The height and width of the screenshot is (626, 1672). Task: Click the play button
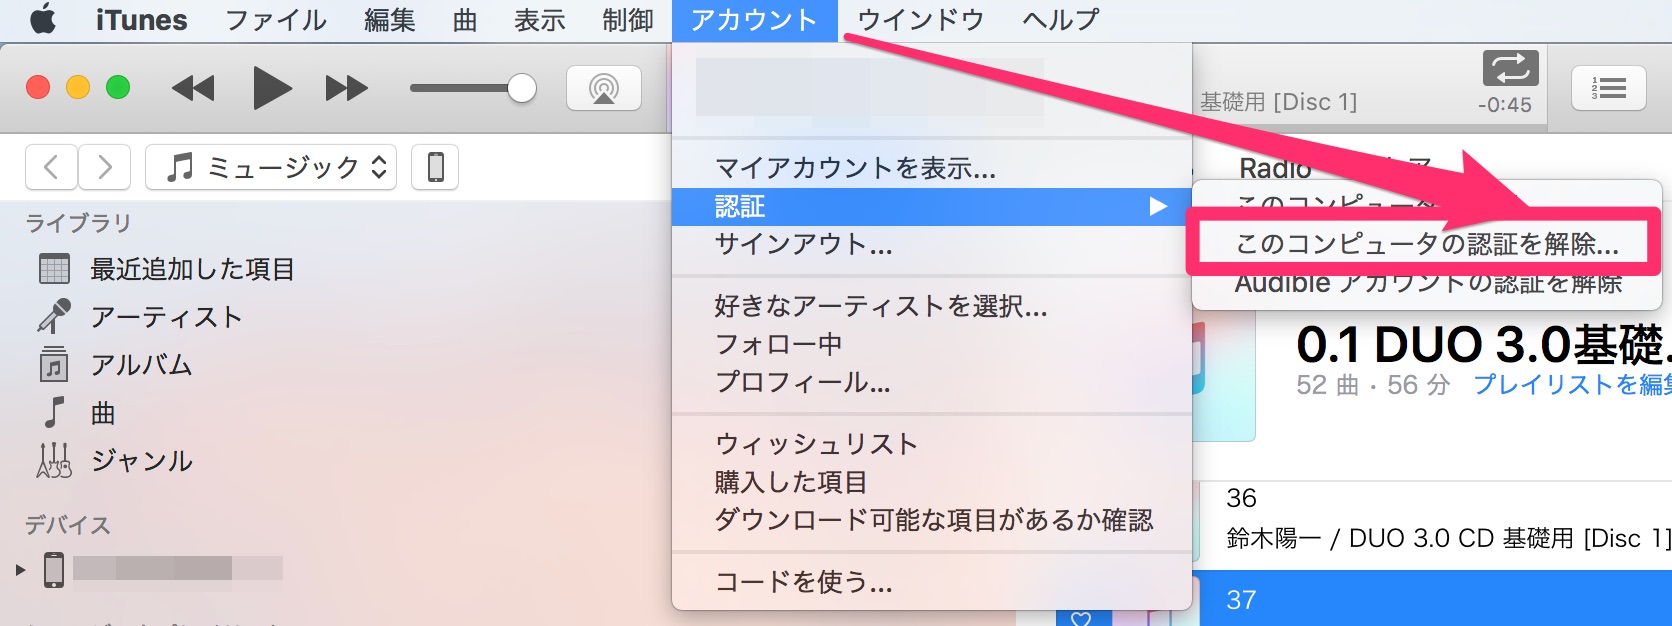[x=271, y=88]
